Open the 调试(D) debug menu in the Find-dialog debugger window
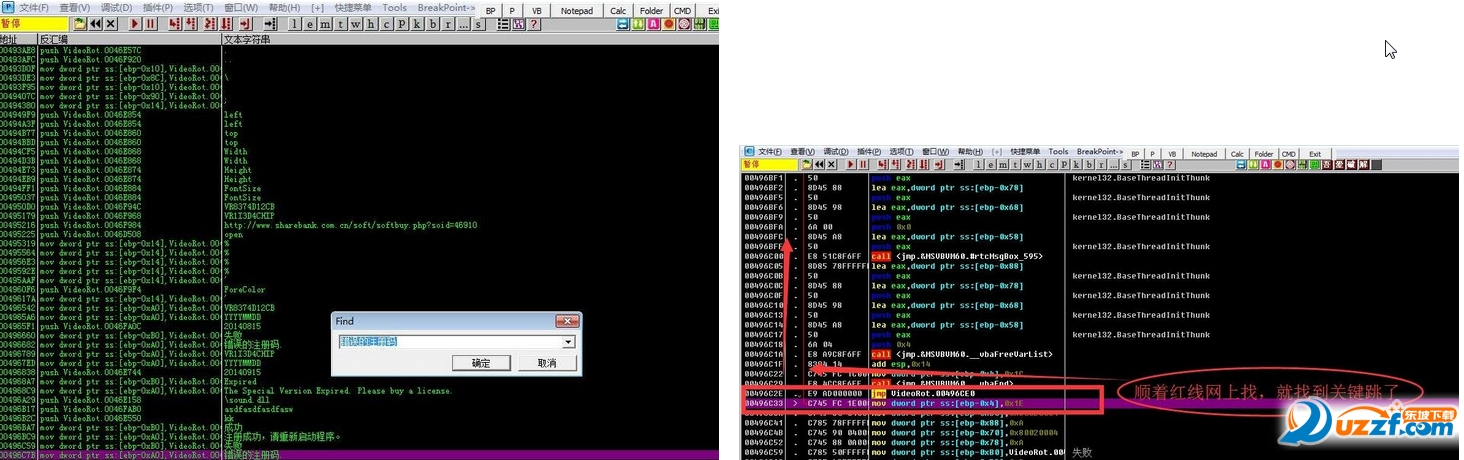 pyautogui.click(x=116, y=8)
